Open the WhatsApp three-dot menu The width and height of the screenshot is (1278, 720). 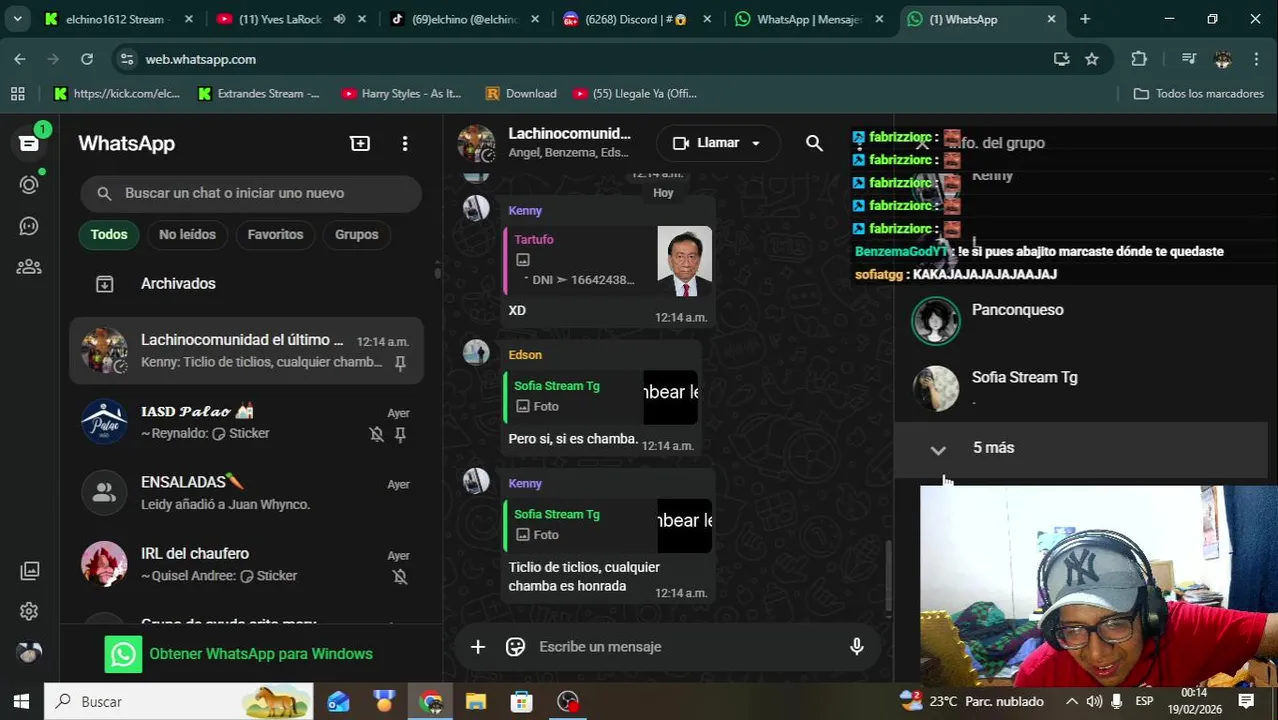click(x=405, y=143)
